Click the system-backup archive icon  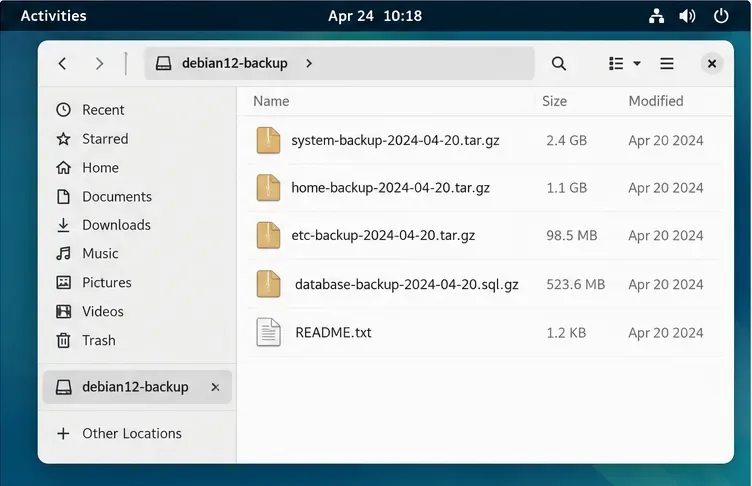point(269,140)
